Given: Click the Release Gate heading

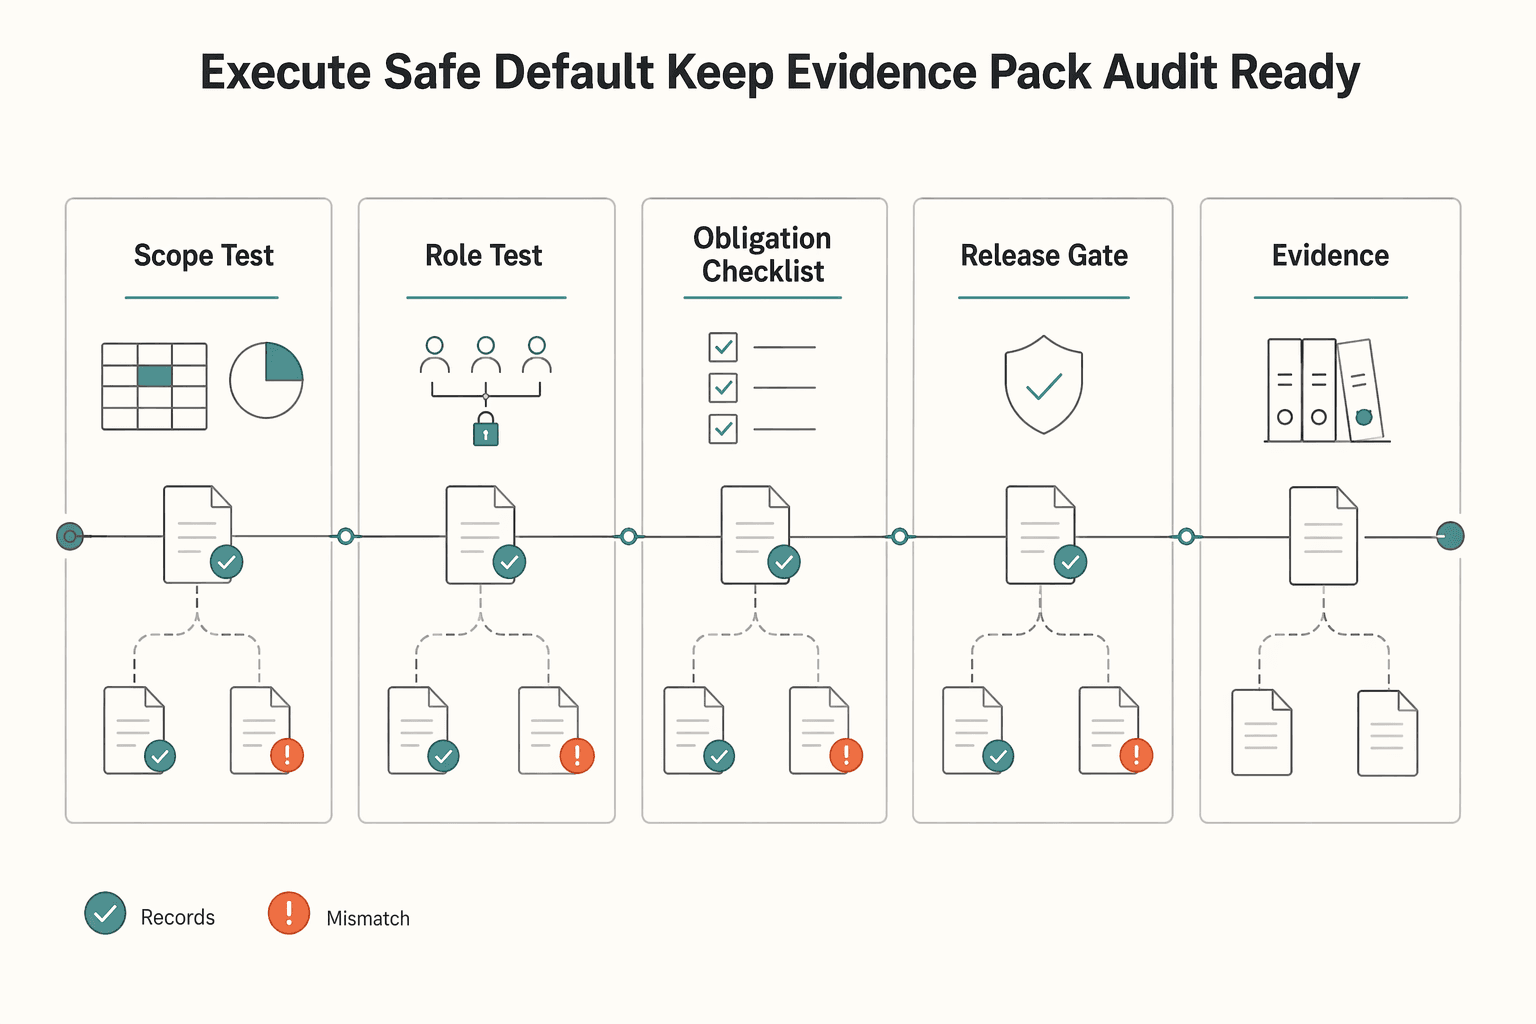Looking at the screenshot, I should 1044,256.
